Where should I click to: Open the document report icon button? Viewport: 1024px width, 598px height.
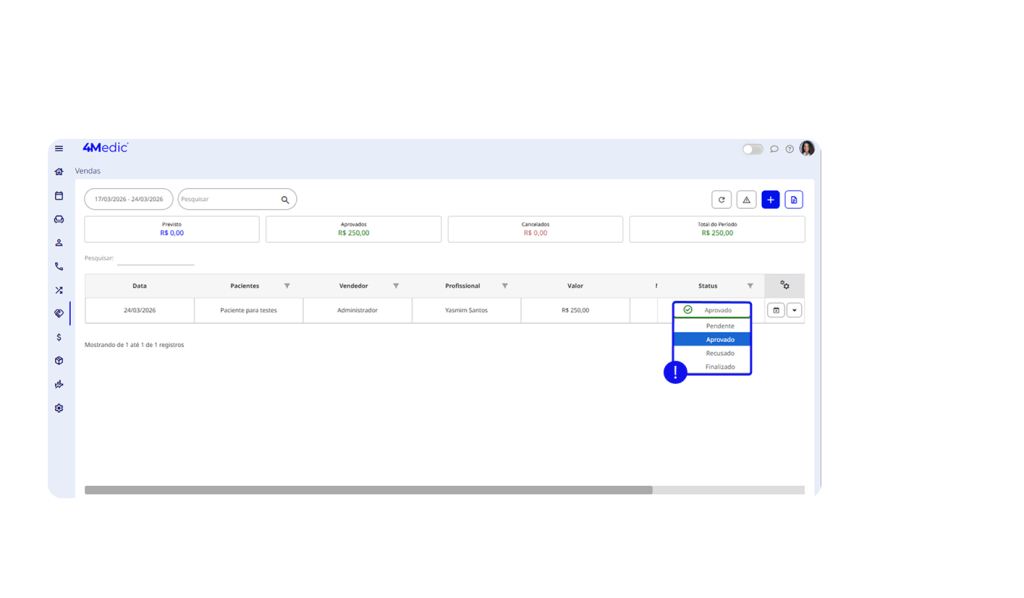(x=794, y=200)
